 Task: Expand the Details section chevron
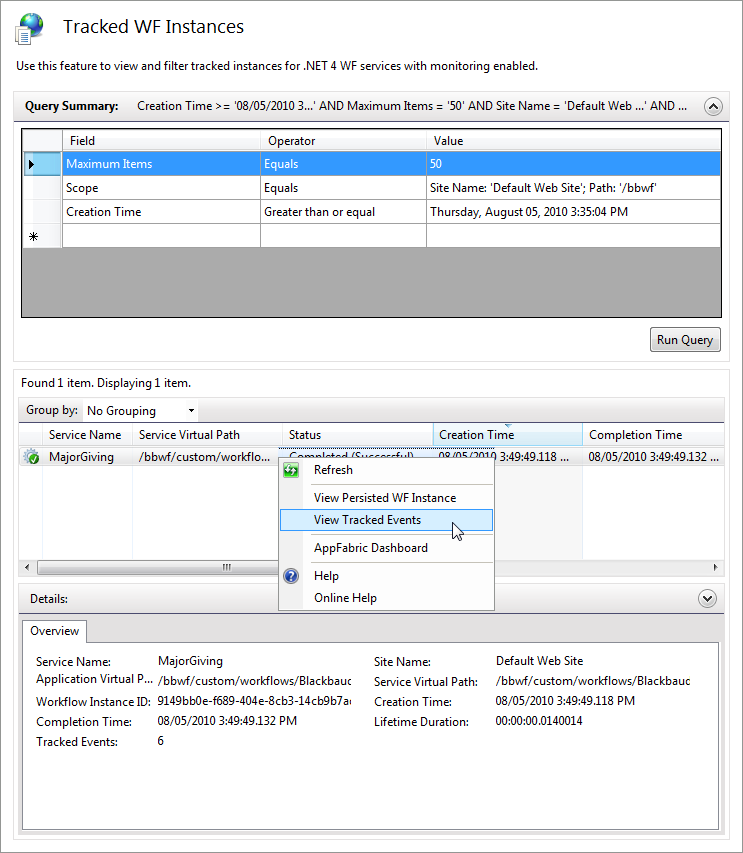pyautogui.click(x=707, y=598)
